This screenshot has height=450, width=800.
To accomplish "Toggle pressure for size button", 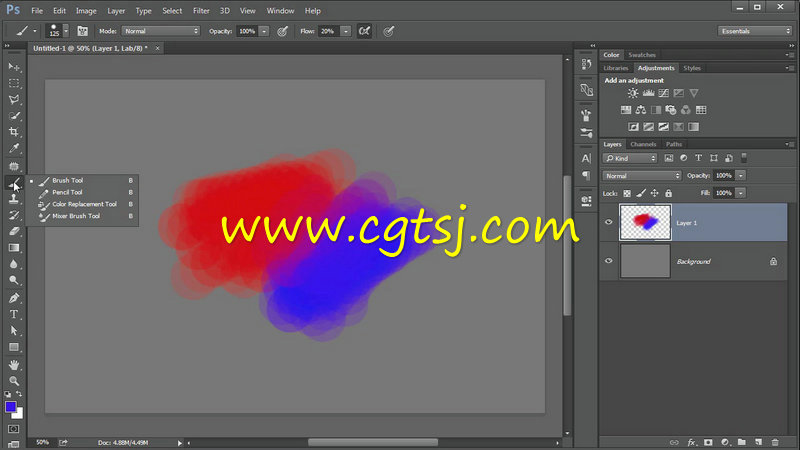I will pos(388,31).
